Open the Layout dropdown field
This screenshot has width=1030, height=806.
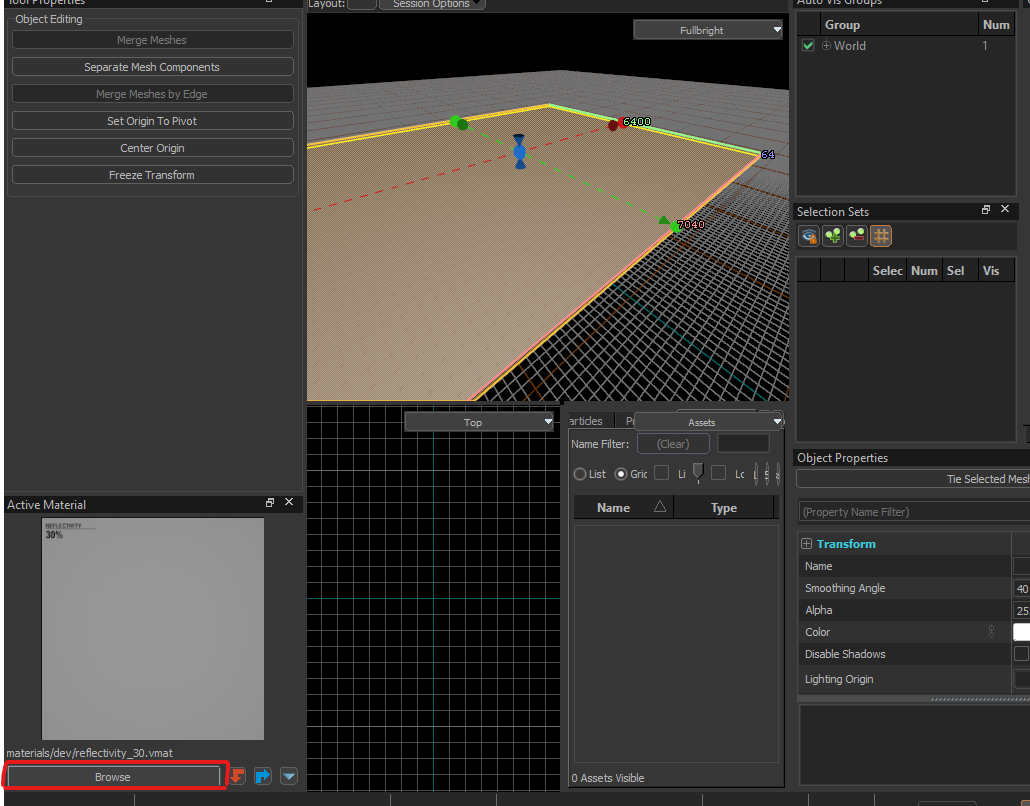tap(361, 4)
